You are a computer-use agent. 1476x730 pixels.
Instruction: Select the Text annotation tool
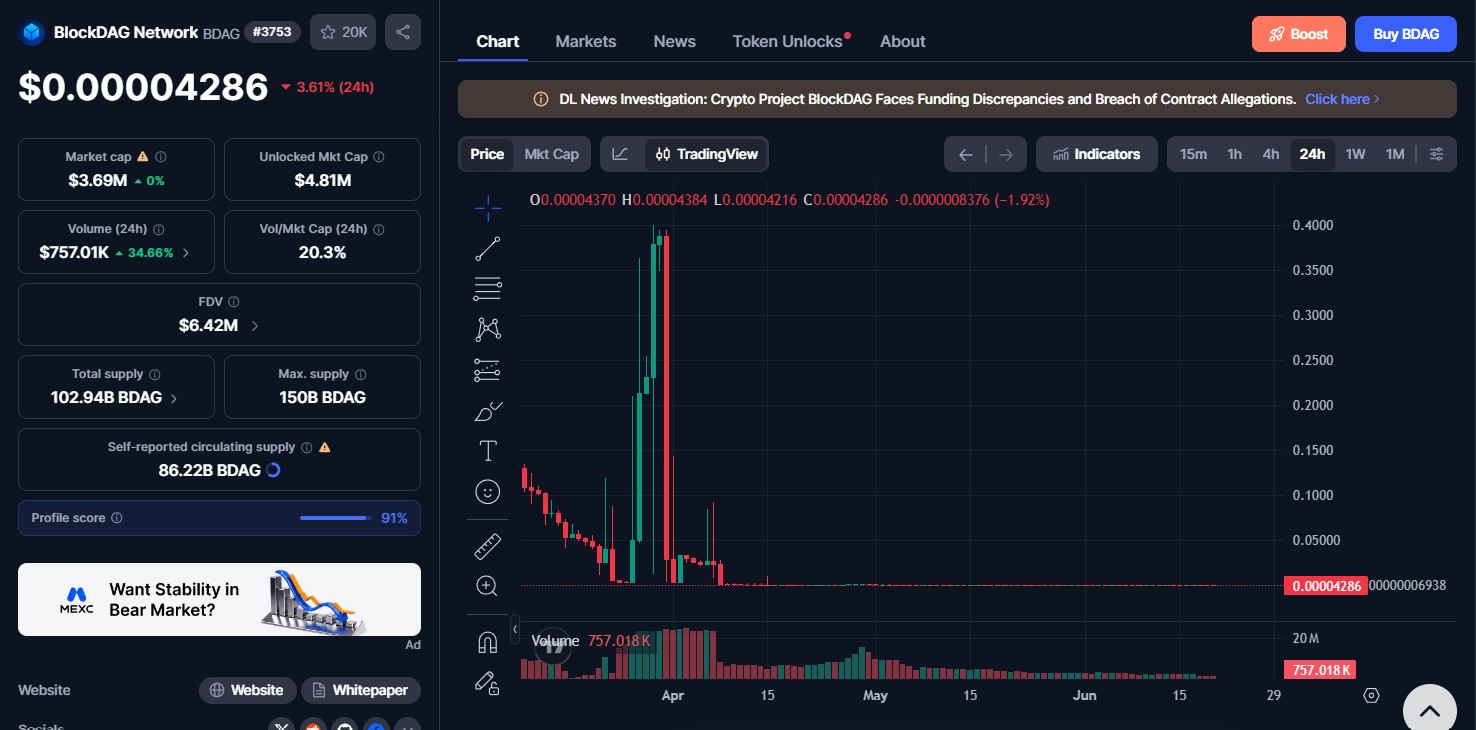click(x=488, y=451)
